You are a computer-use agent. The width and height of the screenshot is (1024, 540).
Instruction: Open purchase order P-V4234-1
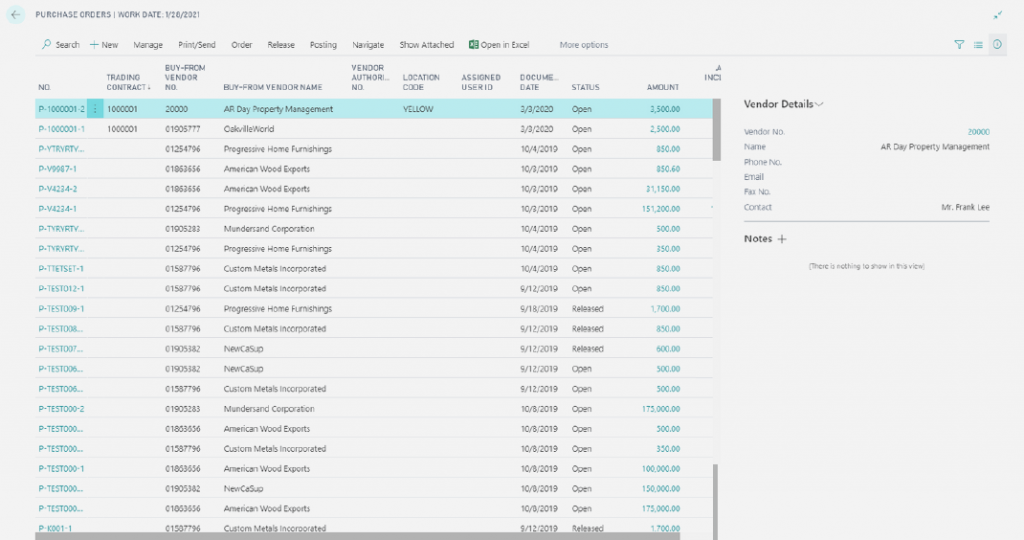point(57,209)
